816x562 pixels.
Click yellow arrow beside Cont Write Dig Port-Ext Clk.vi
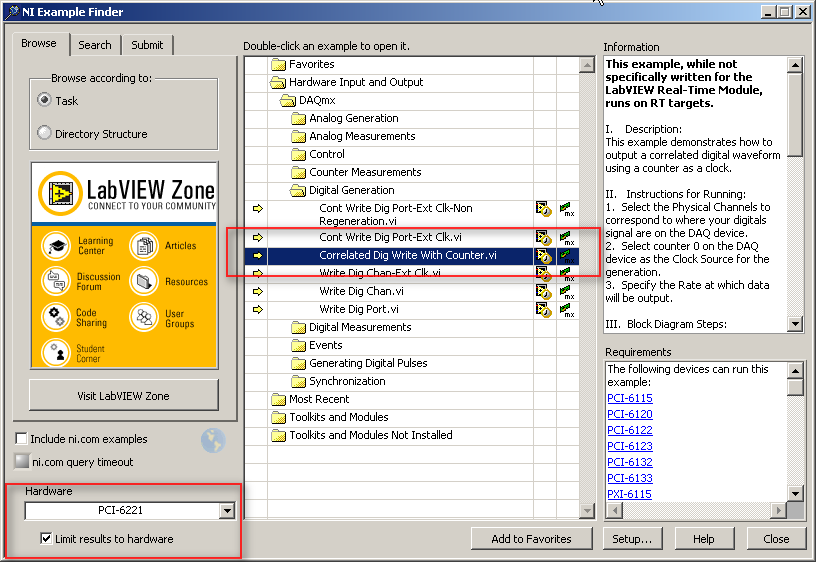[x=258, y=237]
